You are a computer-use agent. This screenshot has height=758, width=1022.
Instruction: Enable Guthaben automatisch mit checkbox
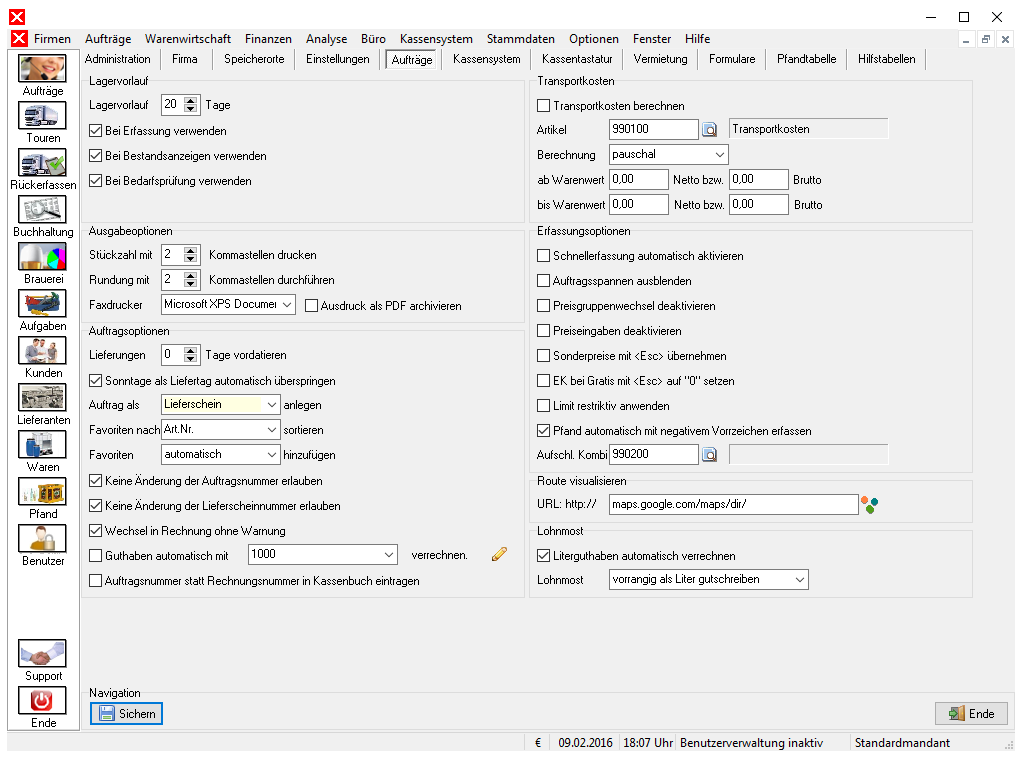96,556
